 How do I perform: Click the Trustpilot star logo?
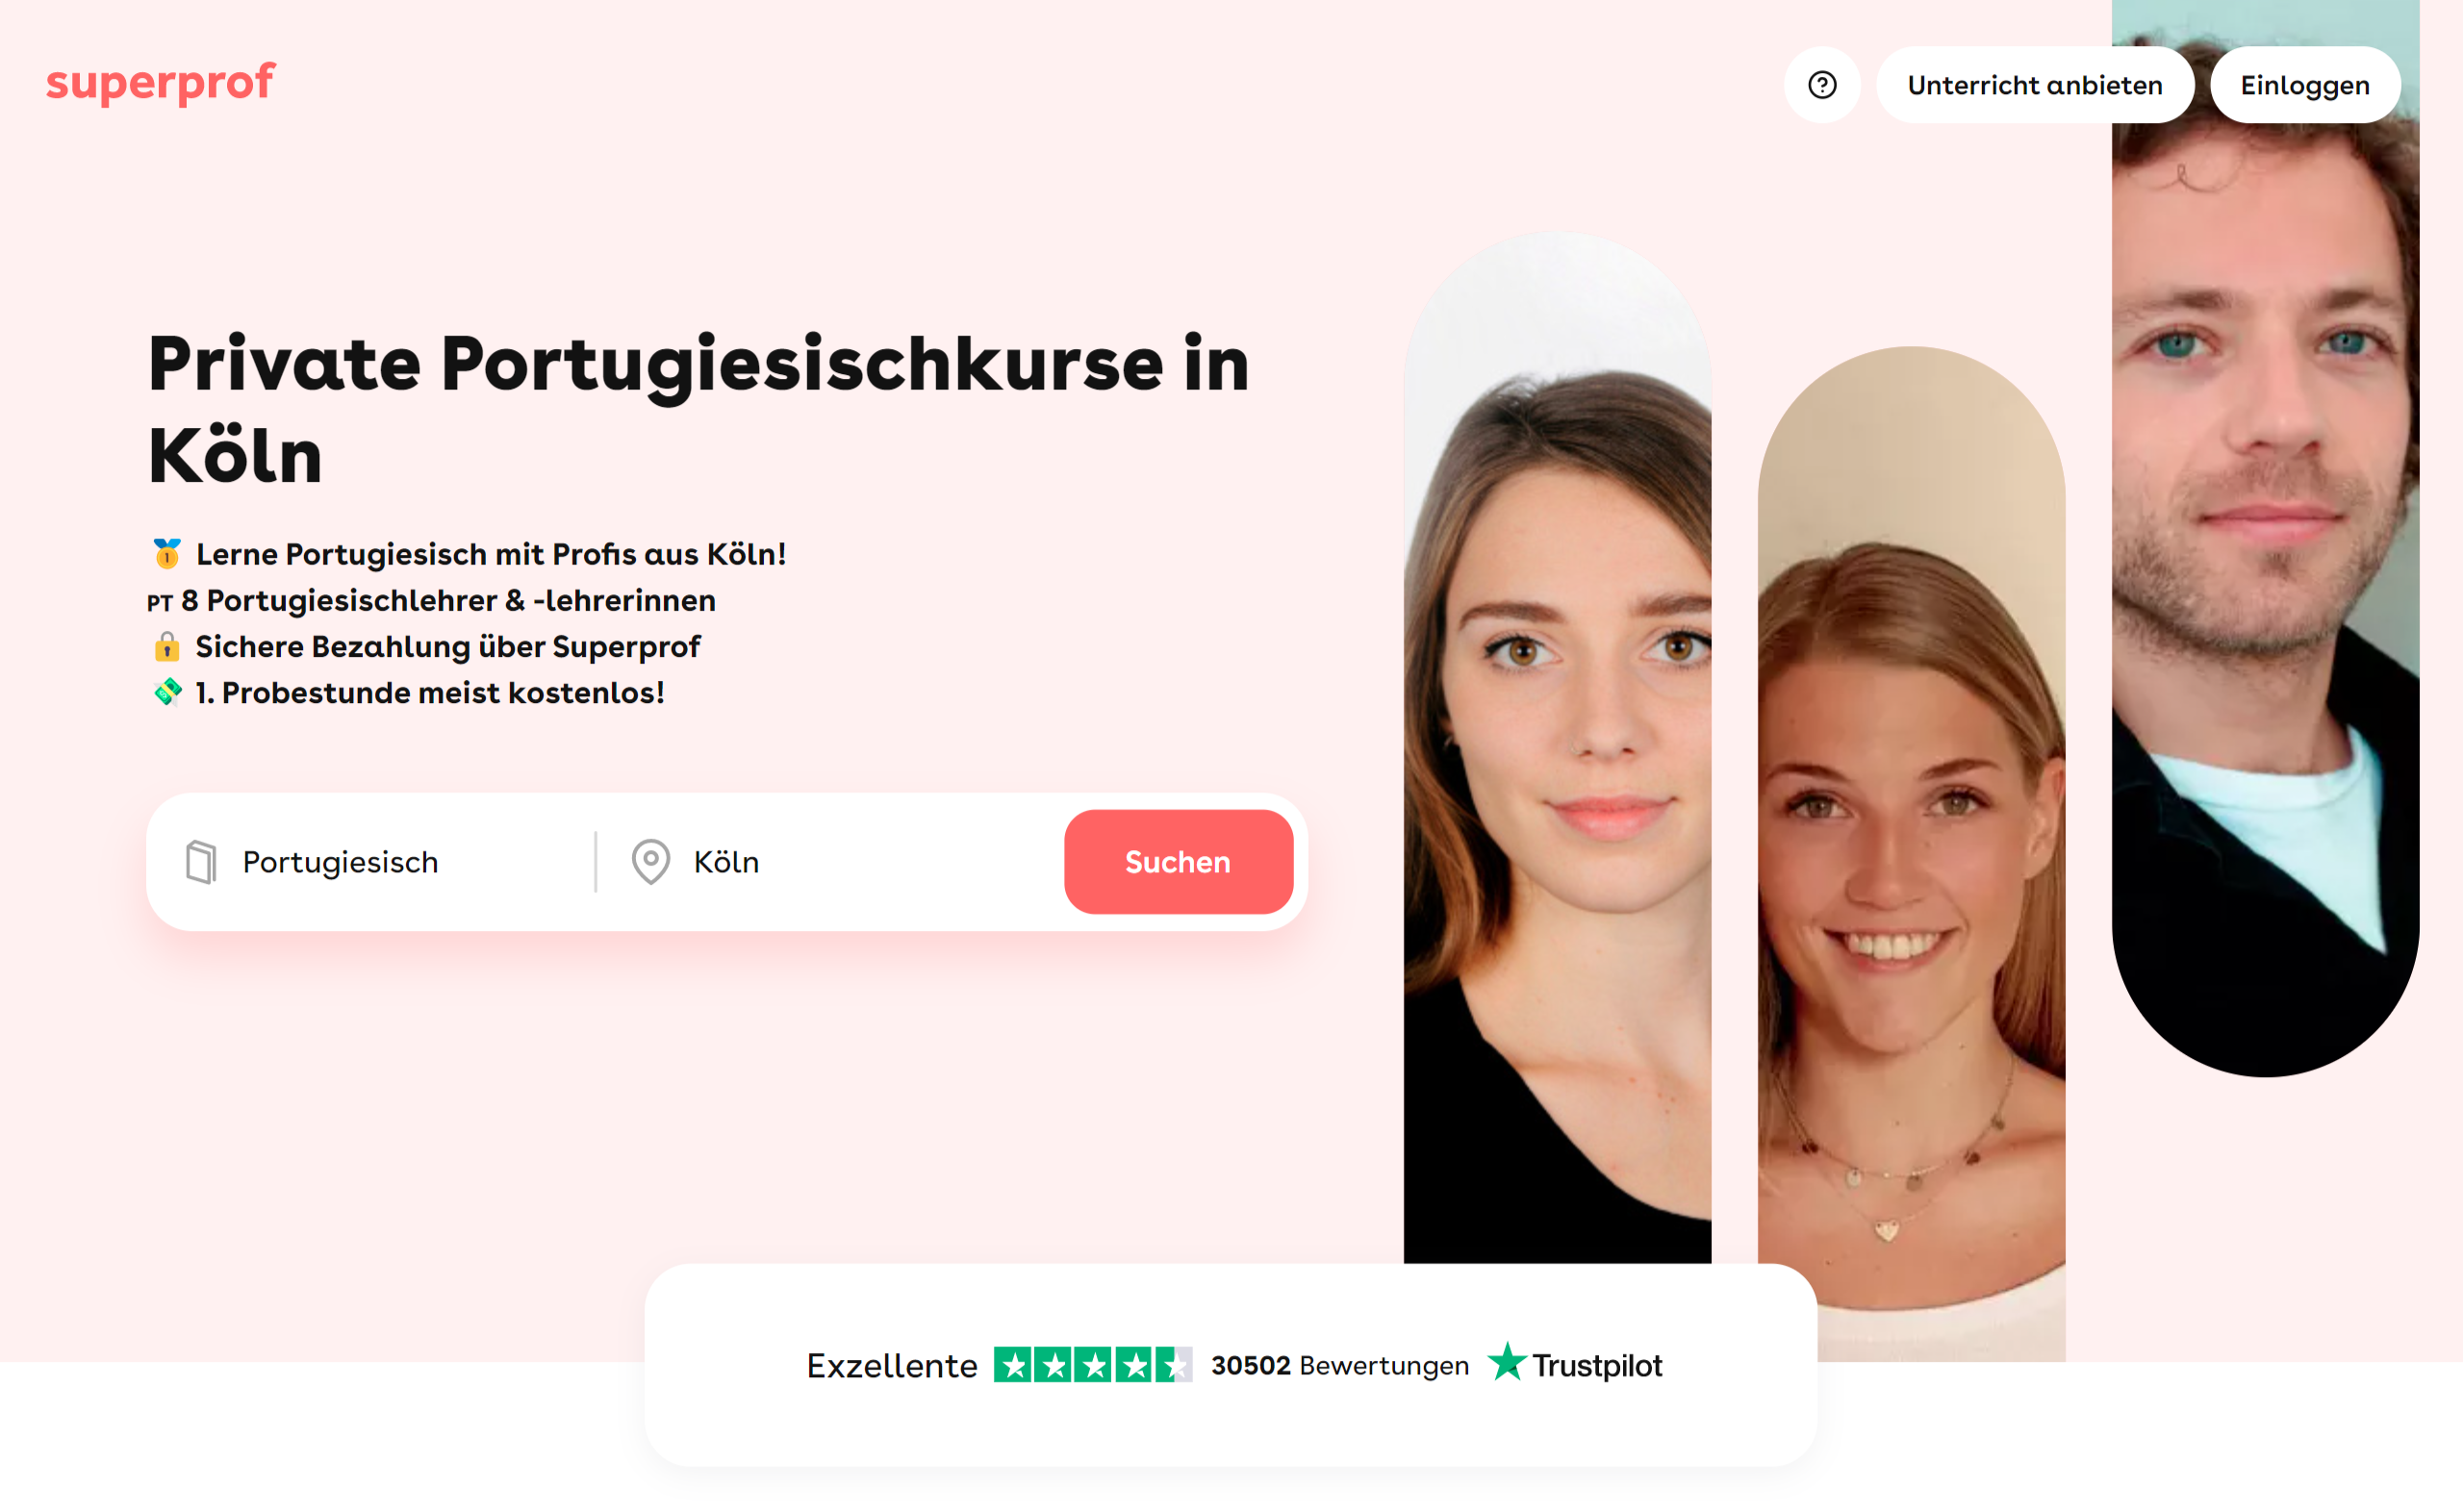click(x=1507, y=1362)
